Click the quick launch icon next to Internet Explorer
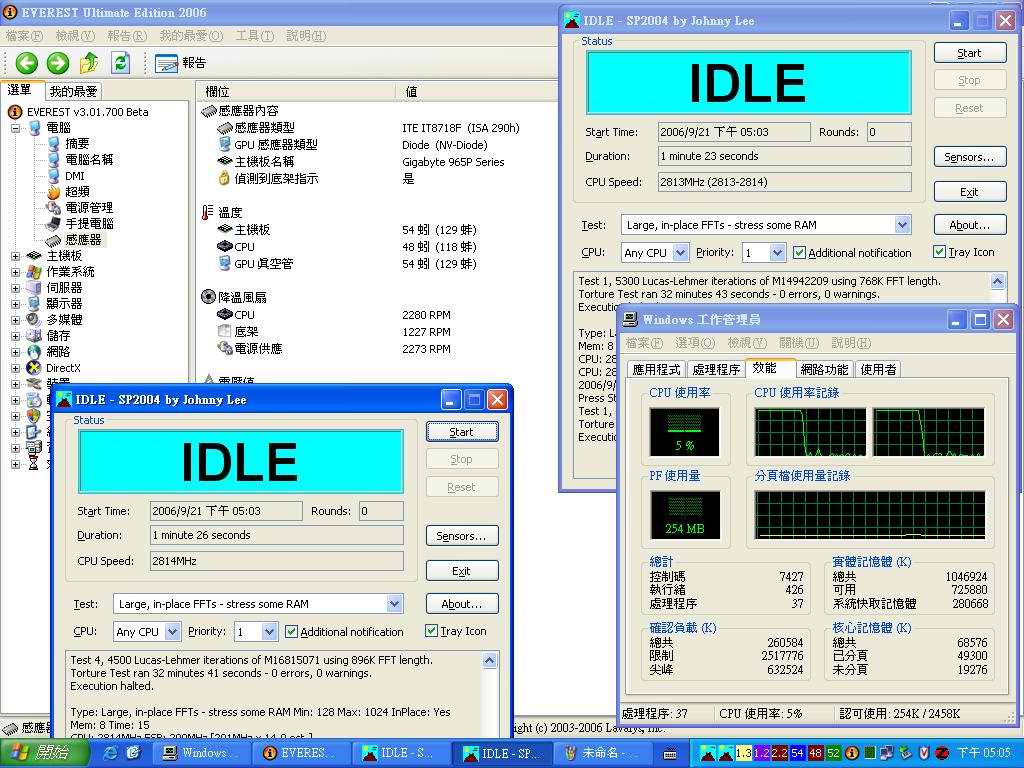Screen dimensions: 1024x768 click(133, 753)
